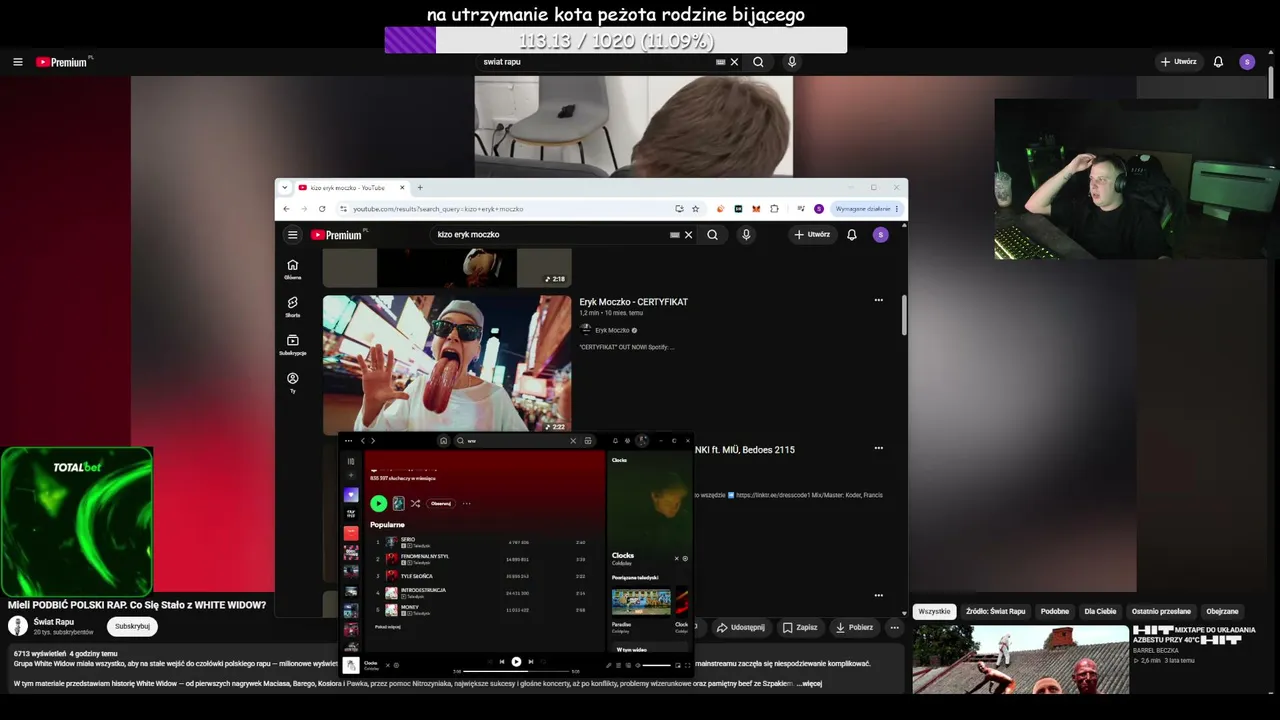Image resolution: width=1280 pixels, height=720 pixels.
Task: Toggle play/pause in the Spotify player bar
Action: point(516,661)
